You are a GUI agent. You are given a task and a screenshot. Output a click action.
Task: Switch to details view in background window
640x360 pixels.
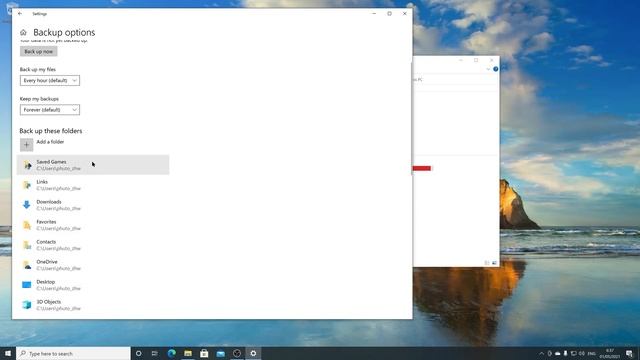(487, 263)
